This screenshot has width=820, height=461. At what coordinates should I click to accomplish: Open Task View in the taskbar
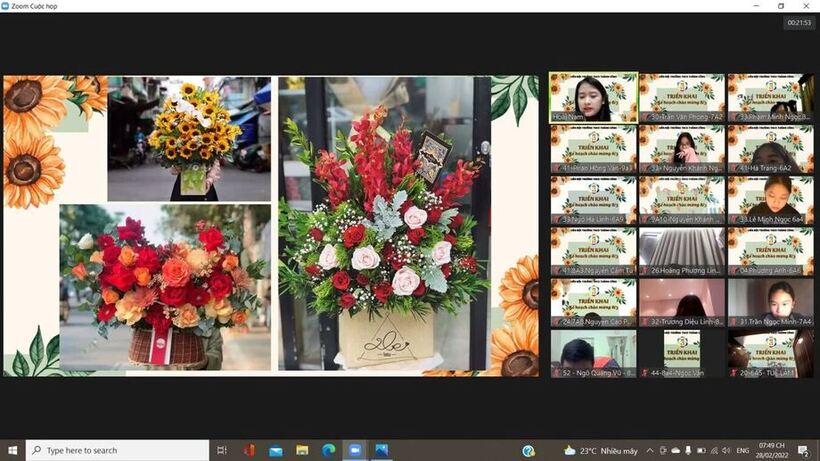tap(222, 450)
